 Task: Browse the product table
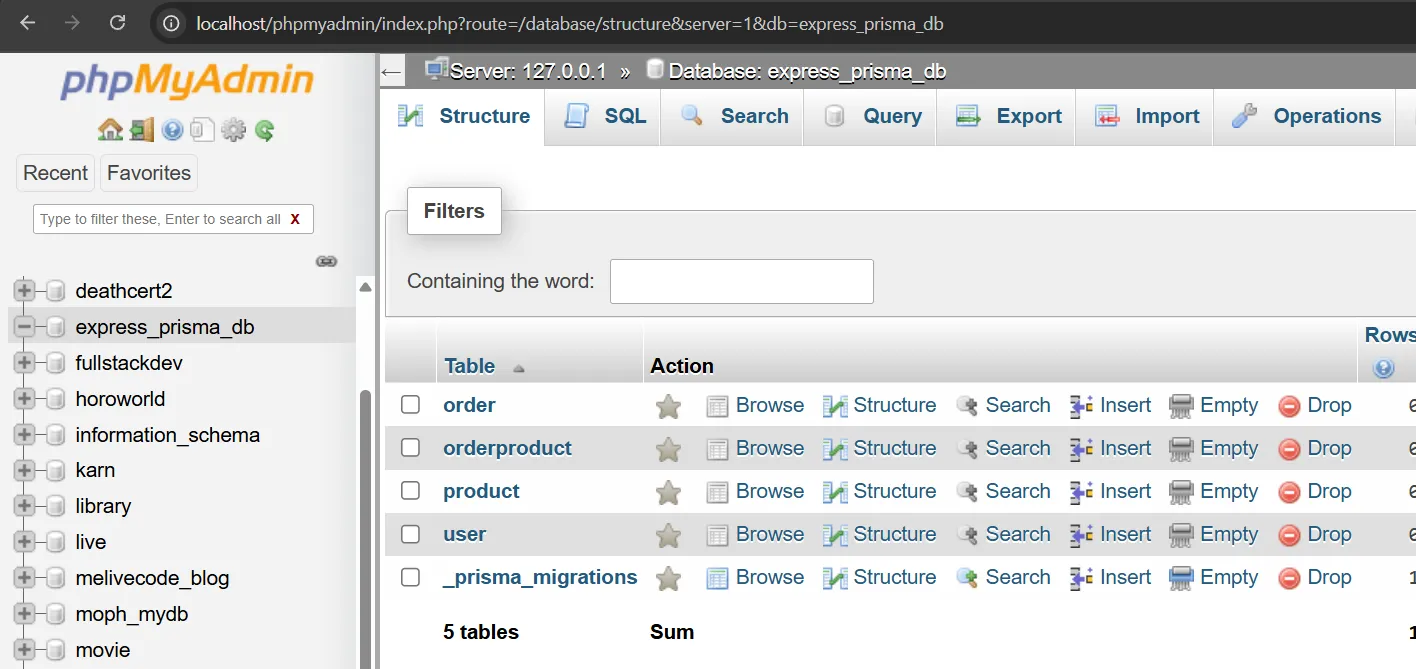coord(755,491)
